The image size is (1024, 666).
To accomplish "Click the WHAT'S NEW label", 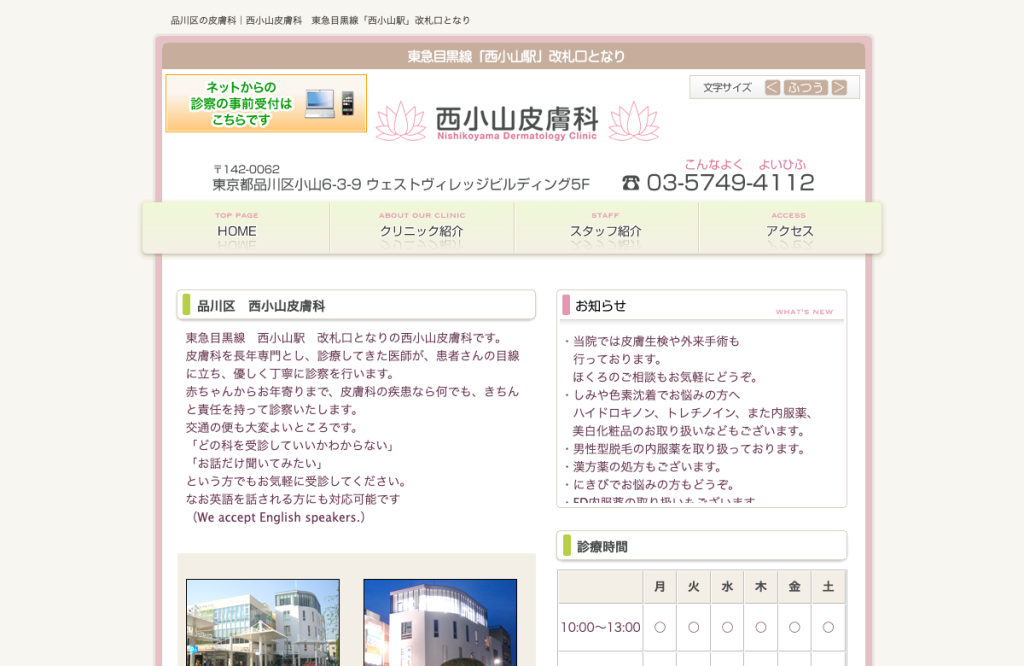I will 805,312.
